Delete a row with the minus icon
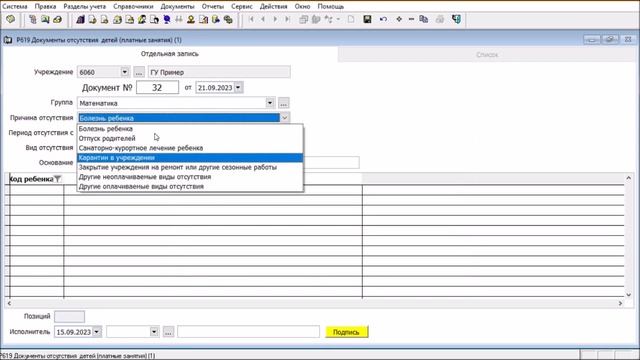Viewport: 640px width, 360px height. point(411,19)
